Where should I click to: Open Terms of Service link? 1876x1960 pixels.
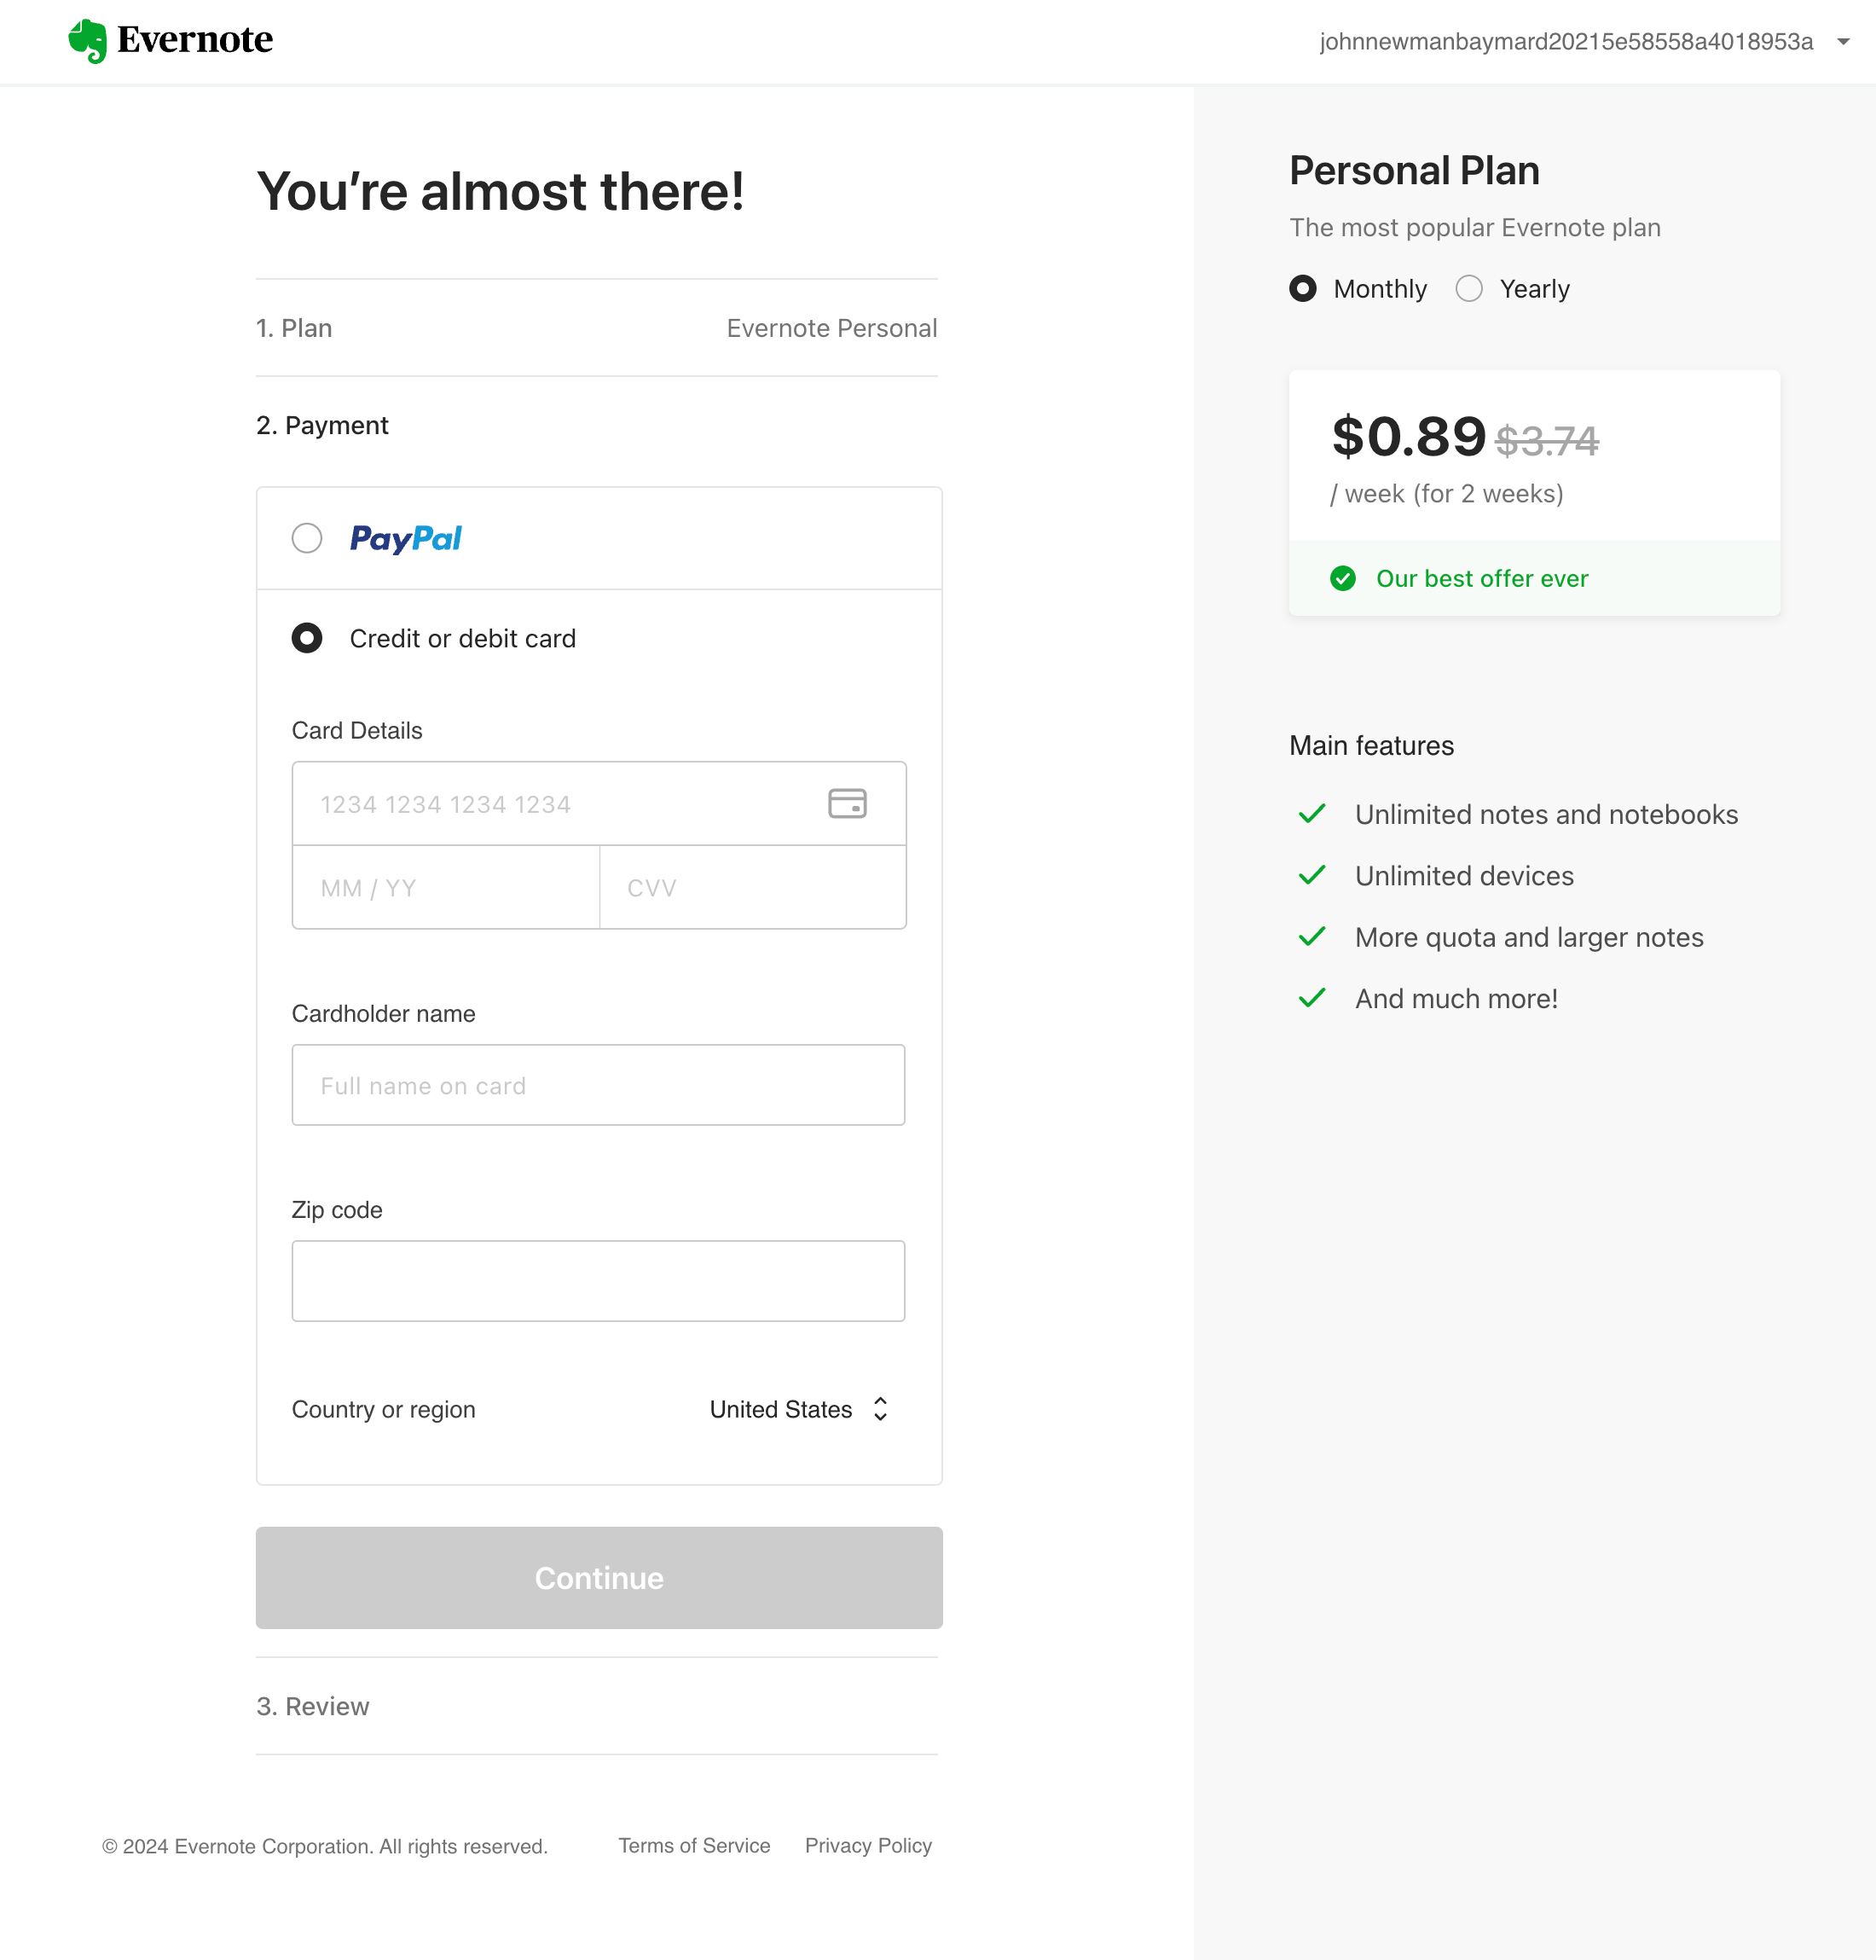tap(694, 1846)
